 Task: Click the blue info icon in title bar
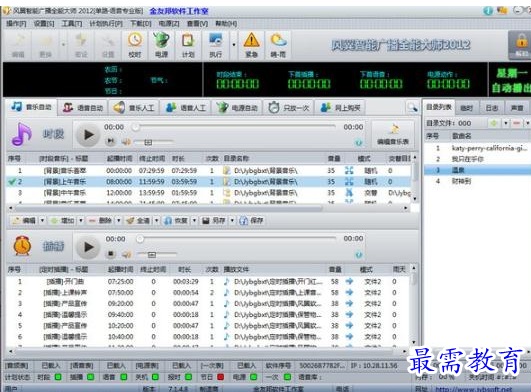488,10
